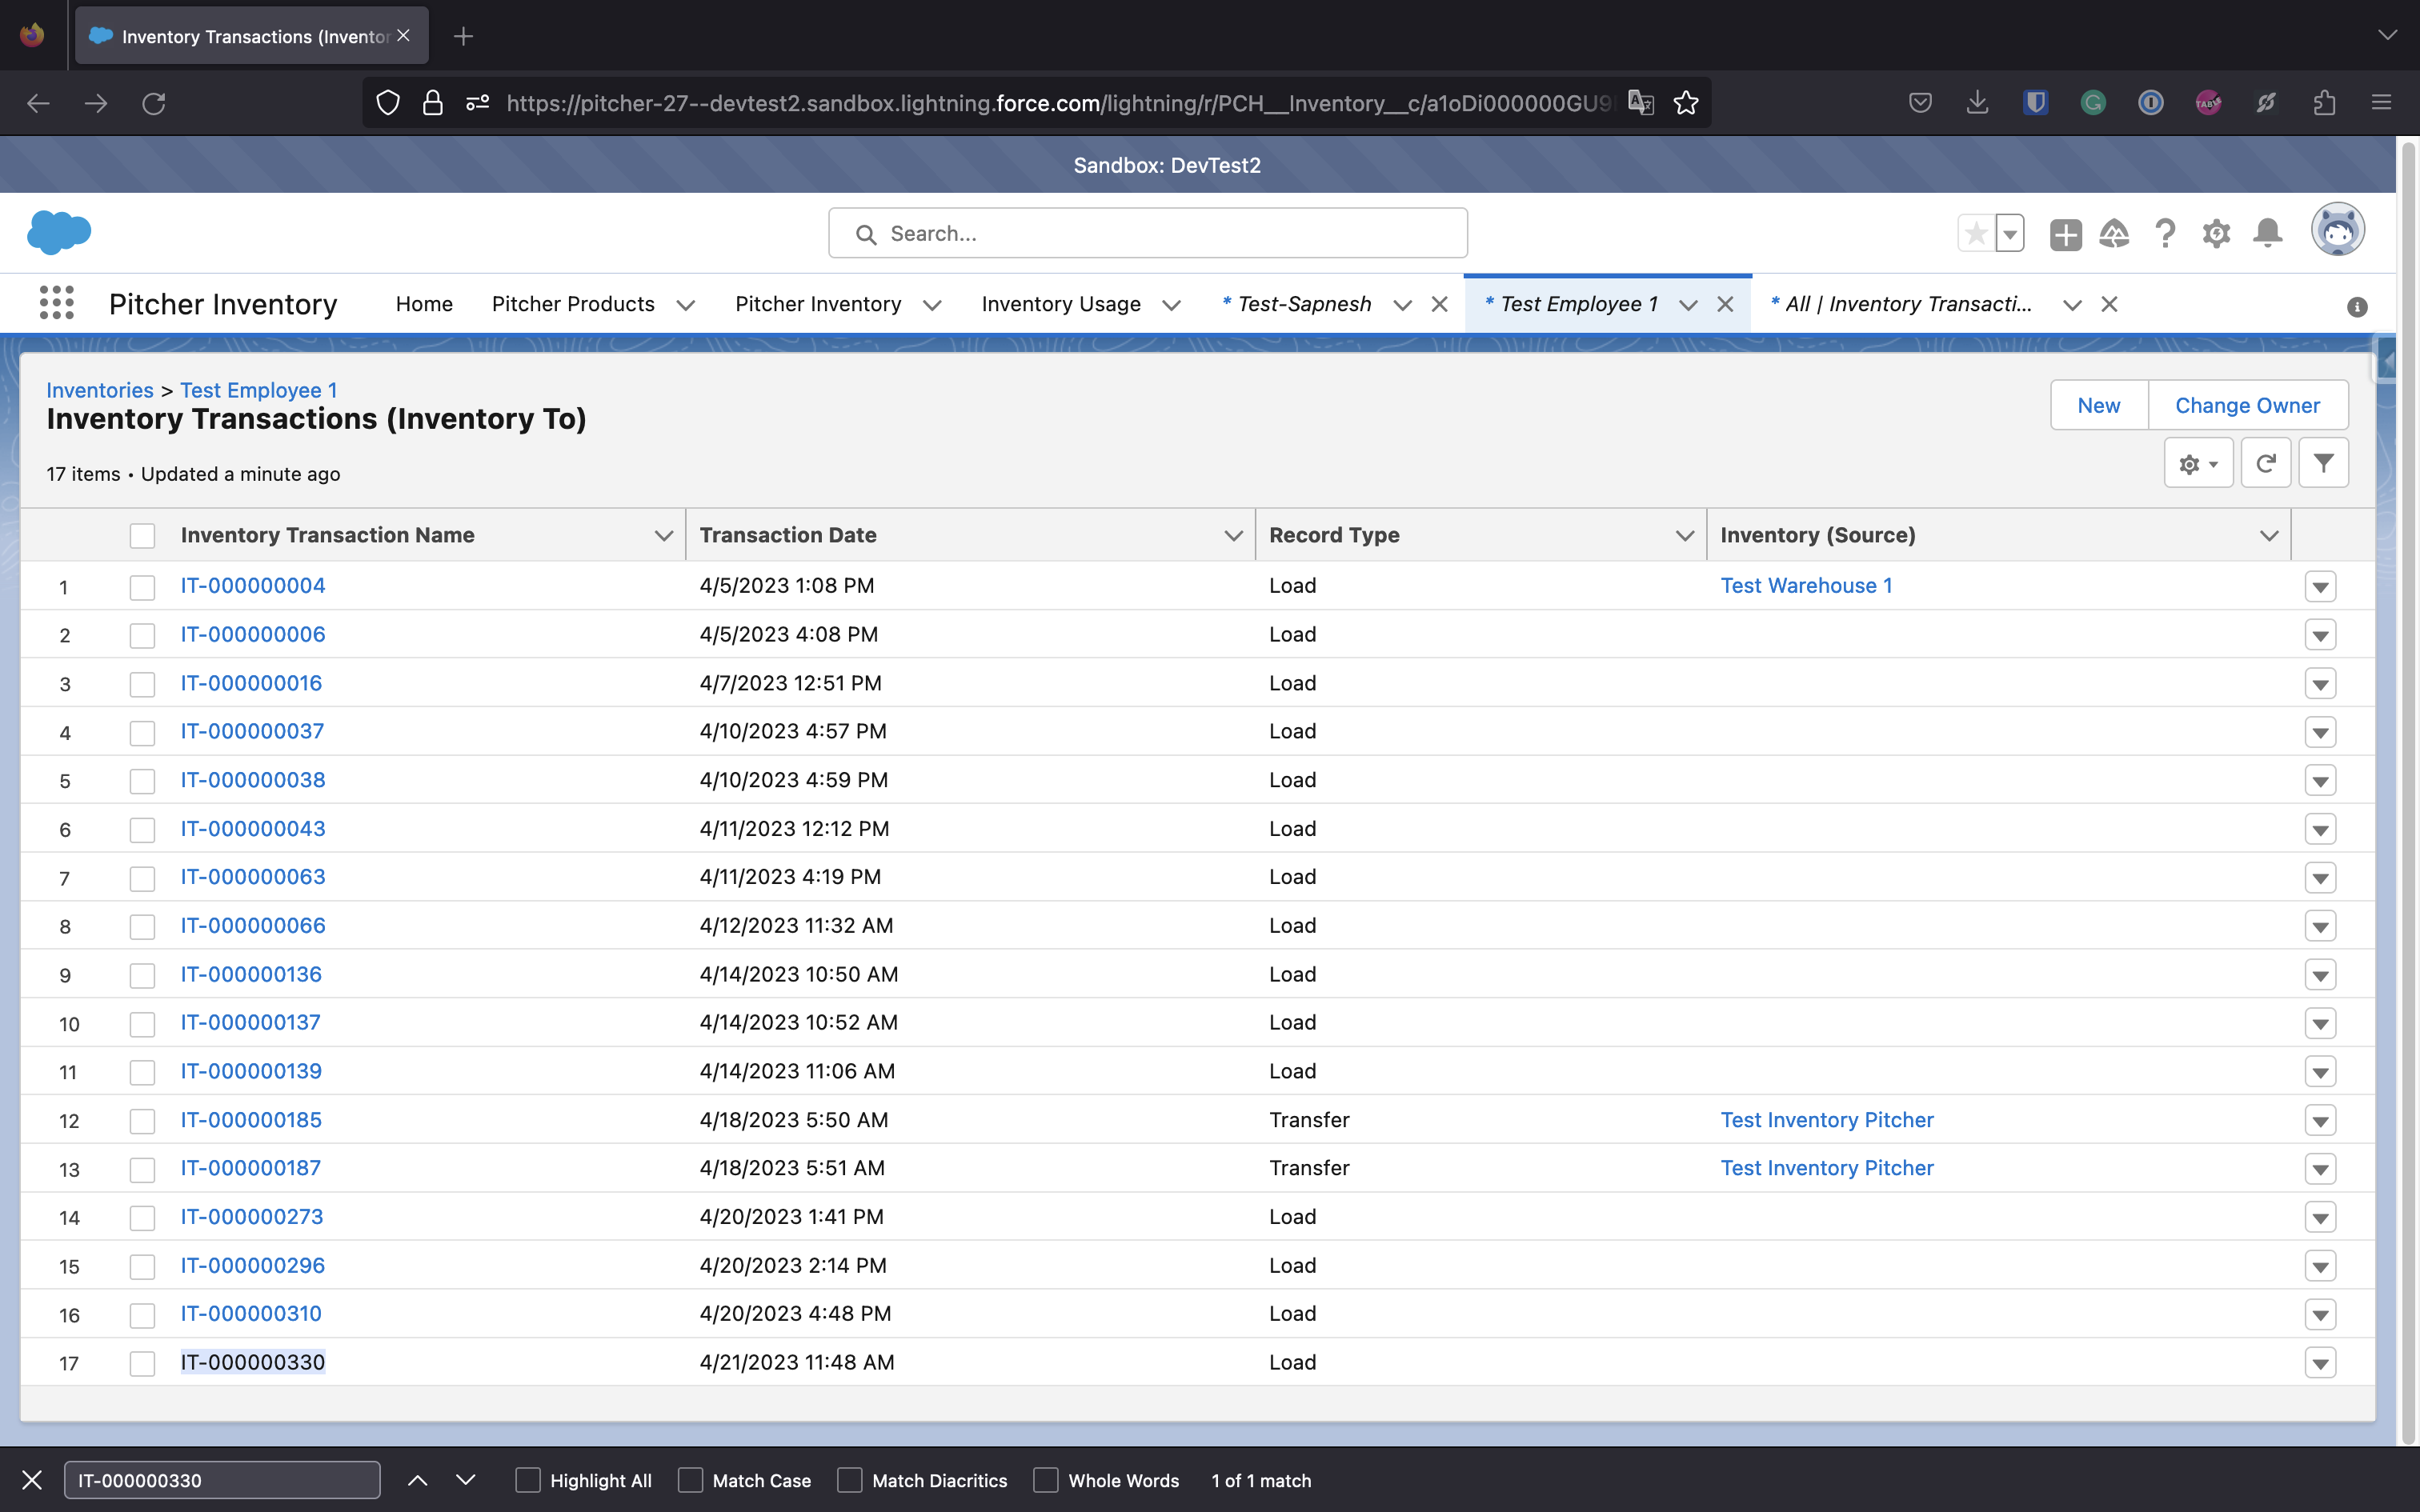Toggle the Match Case checkbox
The width and height of the screenshot is (2420, 1512).
690,1480
